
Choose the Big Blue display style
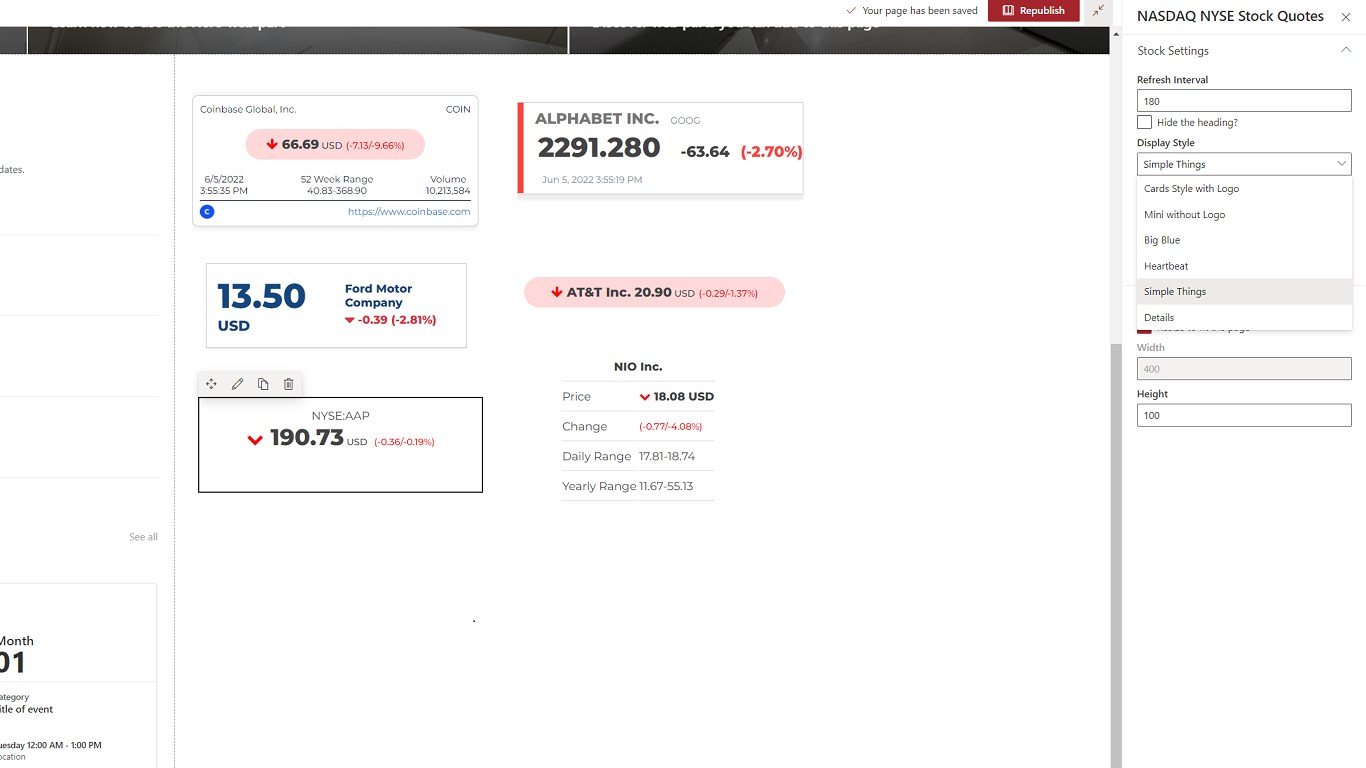[x=1244, y=240]
